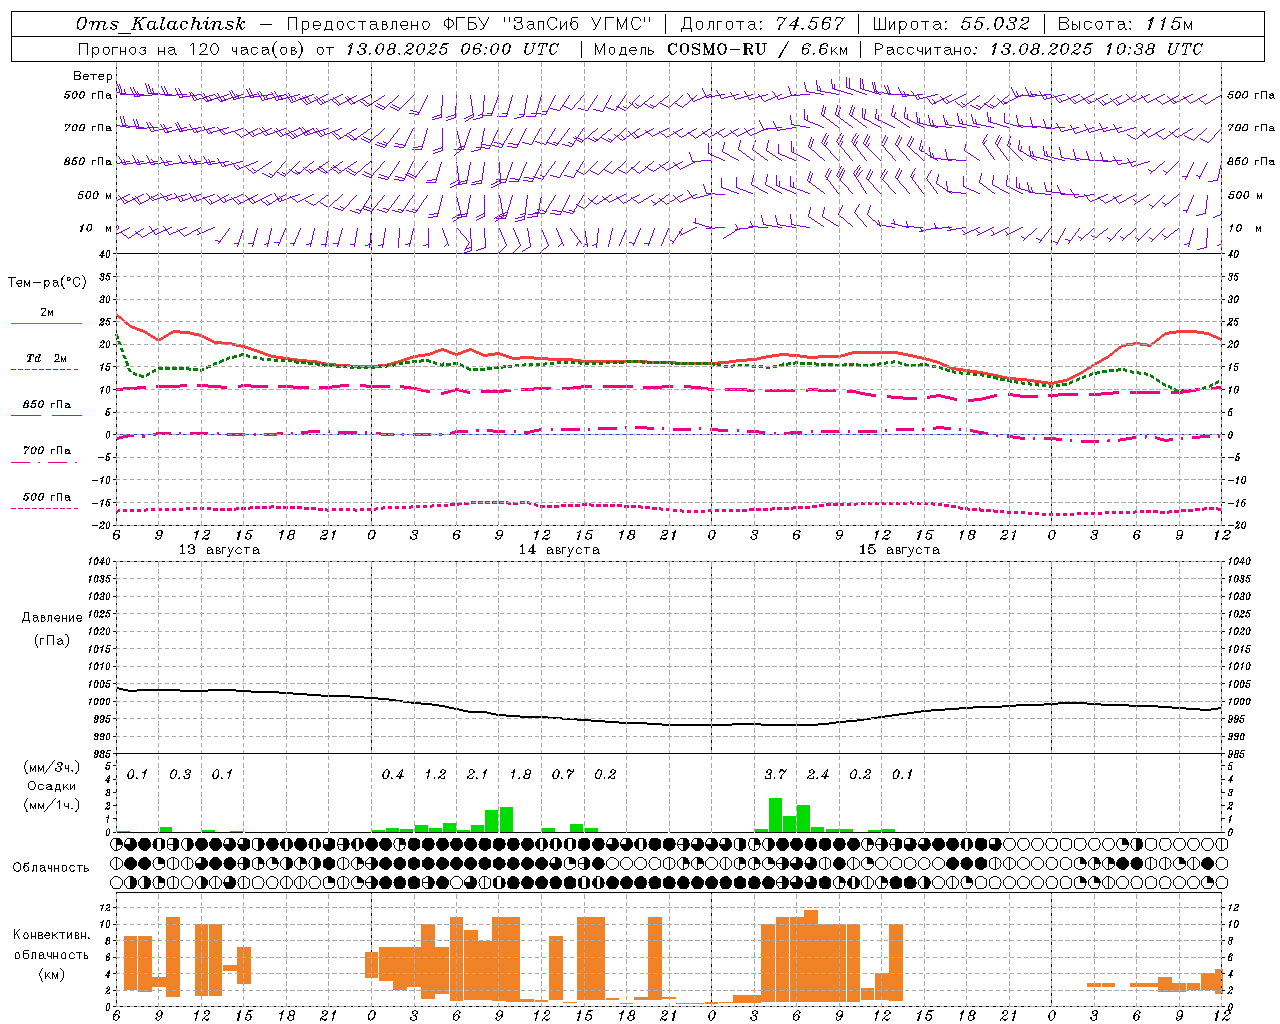Select the 500 гПа entry in temperature legend
The image size is (1280, 1024).
pos(47,497)
